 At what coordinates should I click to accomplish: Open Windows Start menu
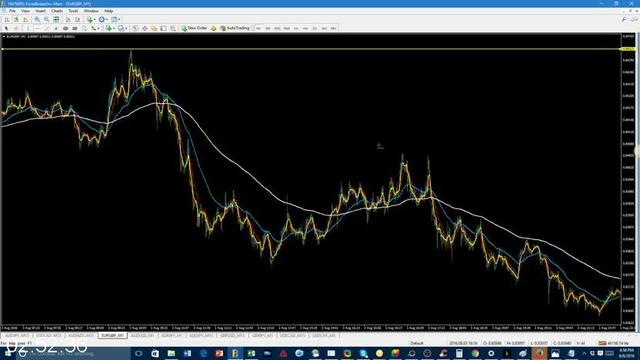8,353
